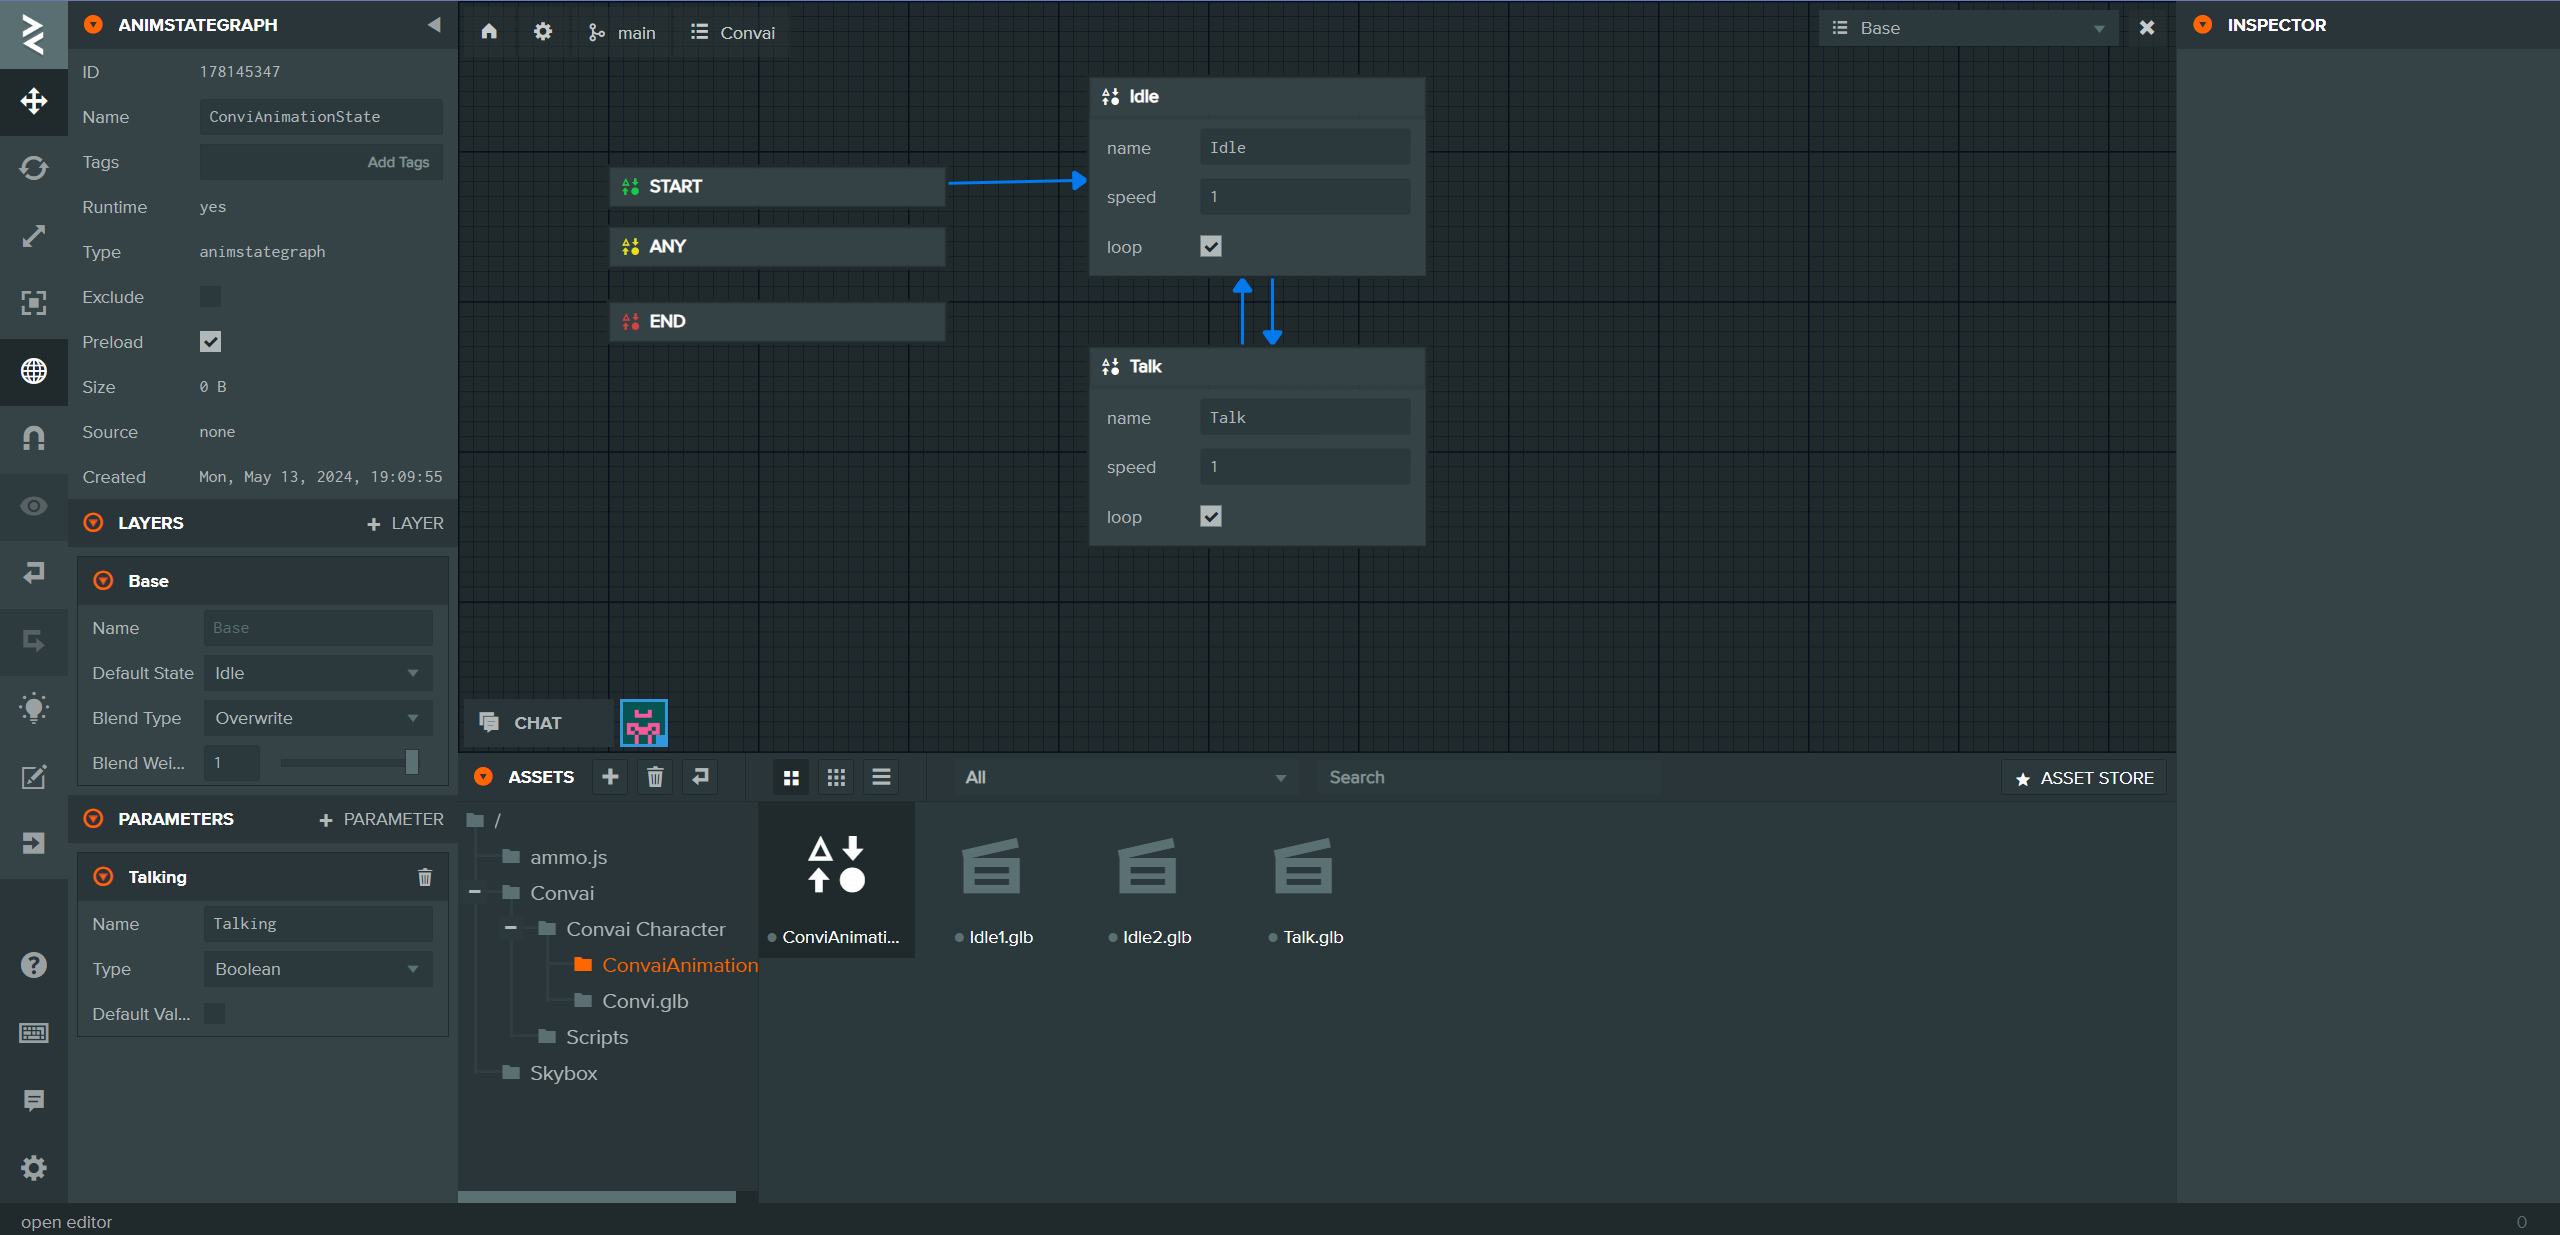The image size is (2560, 1235).
Task: Click the delete asset trash icon
Action: tap(655, 777)
